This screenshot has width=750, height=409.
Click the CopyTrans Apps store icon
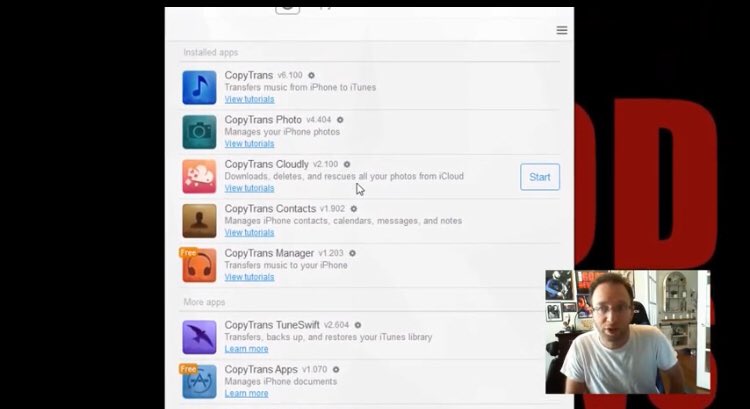click(x=199, y=382)
